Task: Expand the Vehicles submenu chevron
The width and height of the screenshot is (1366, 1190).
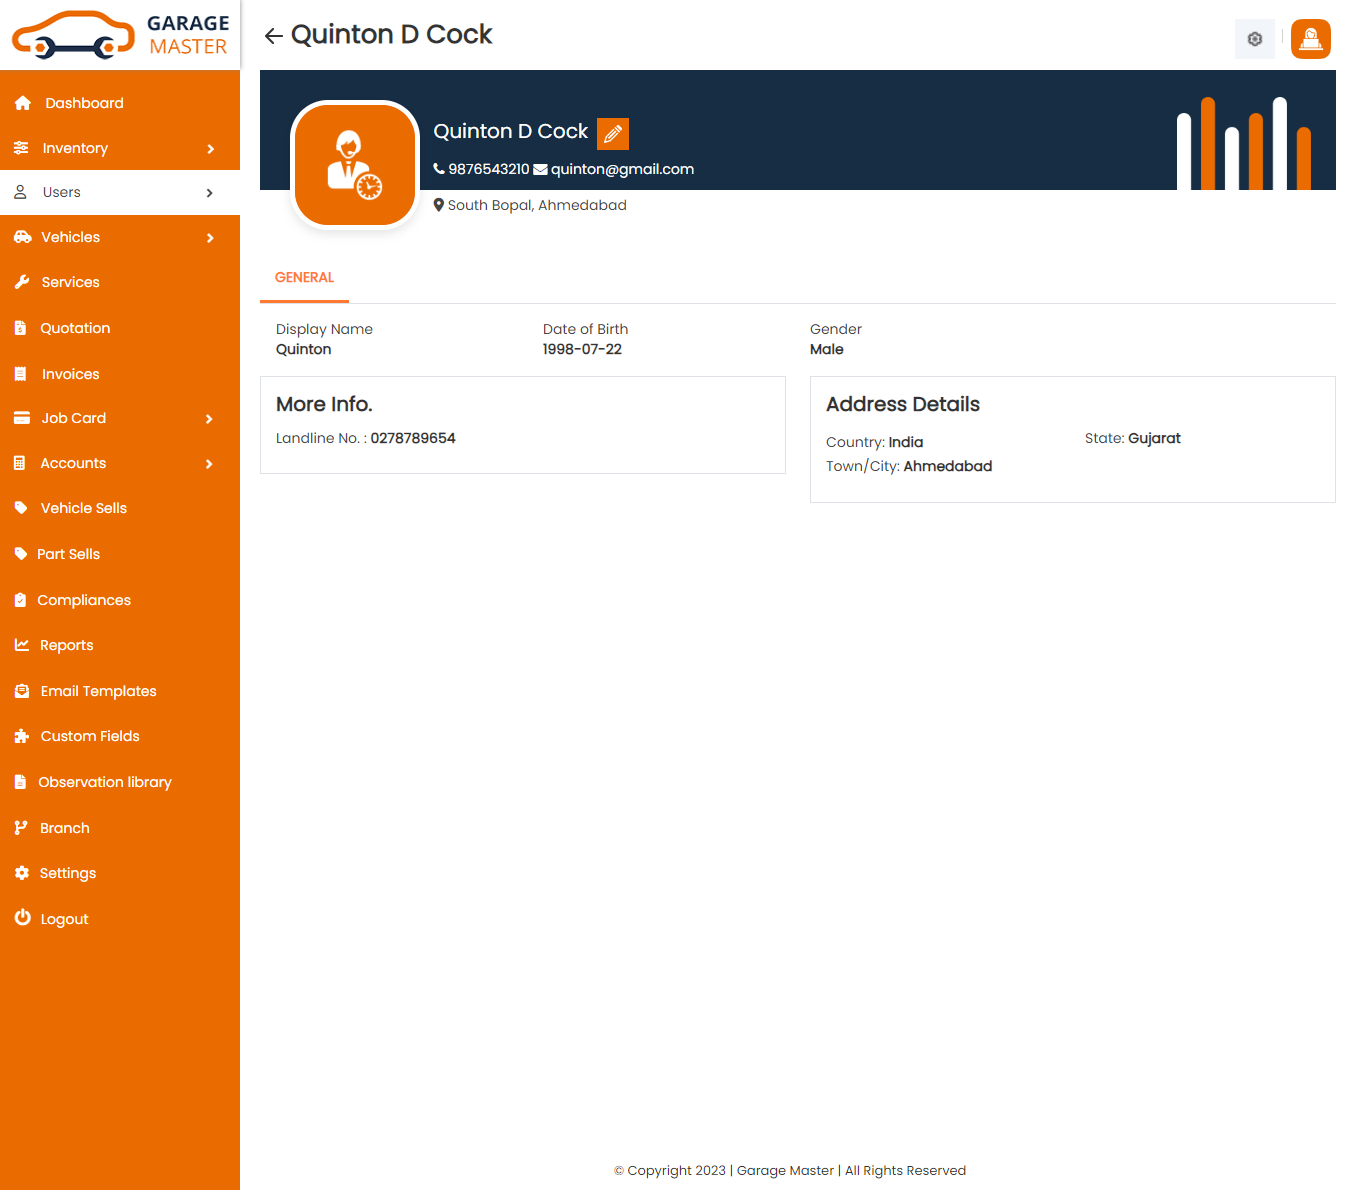Action: pyautogui.click(x=210, y=238)
